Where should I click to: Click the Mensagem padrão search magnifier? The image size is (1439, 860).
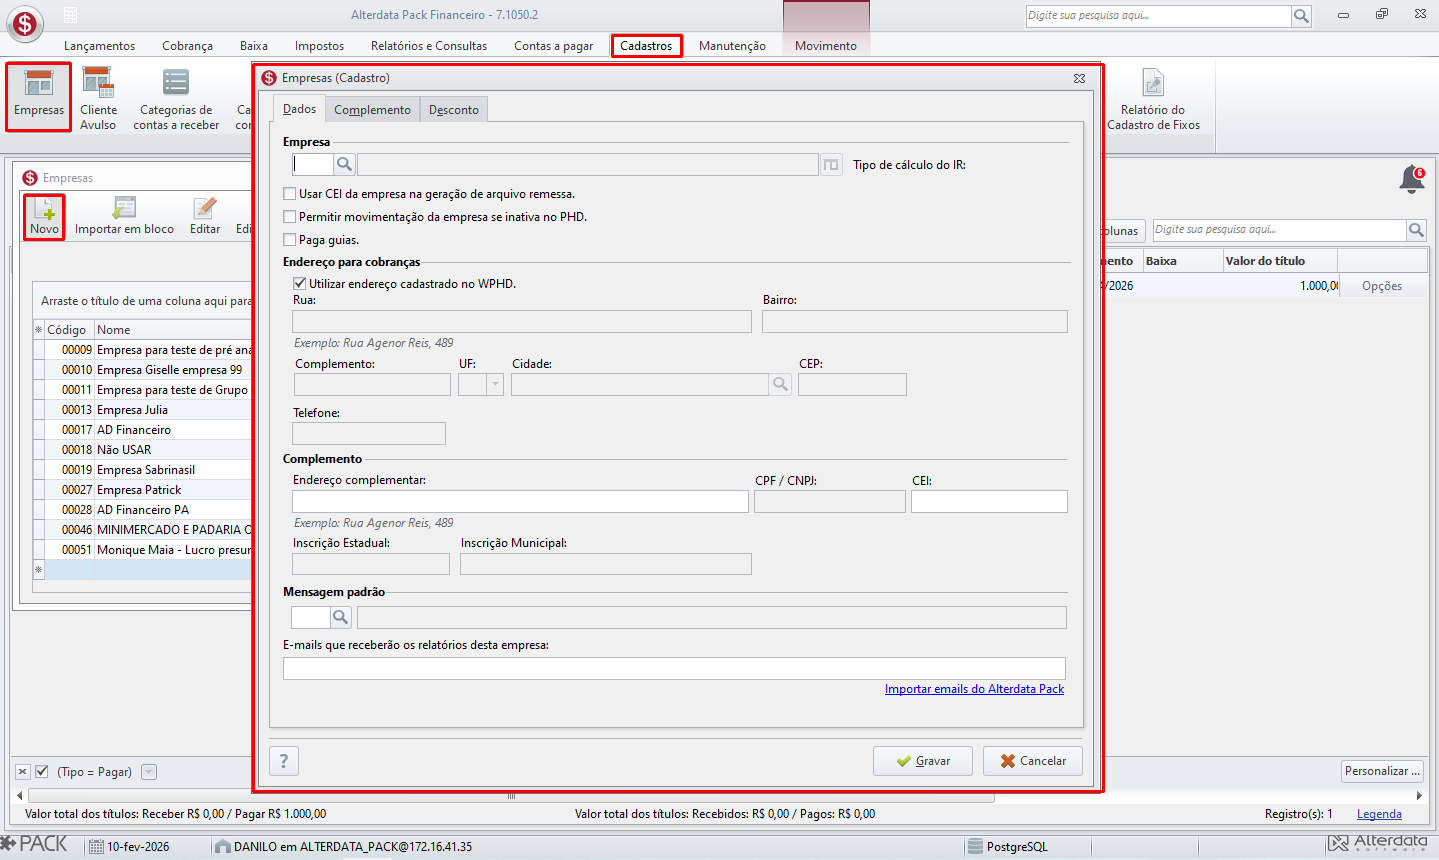(x=340, y=617)
